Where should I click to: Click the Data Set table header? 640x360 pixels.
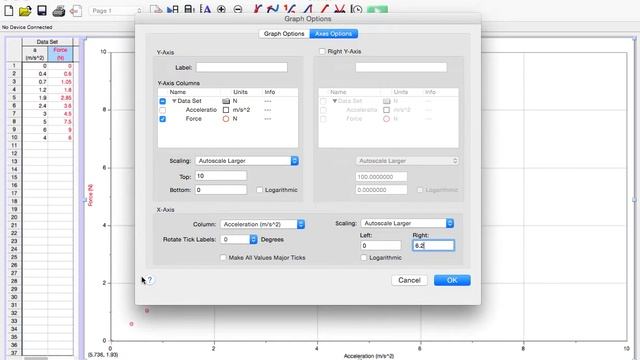point(47,42)
